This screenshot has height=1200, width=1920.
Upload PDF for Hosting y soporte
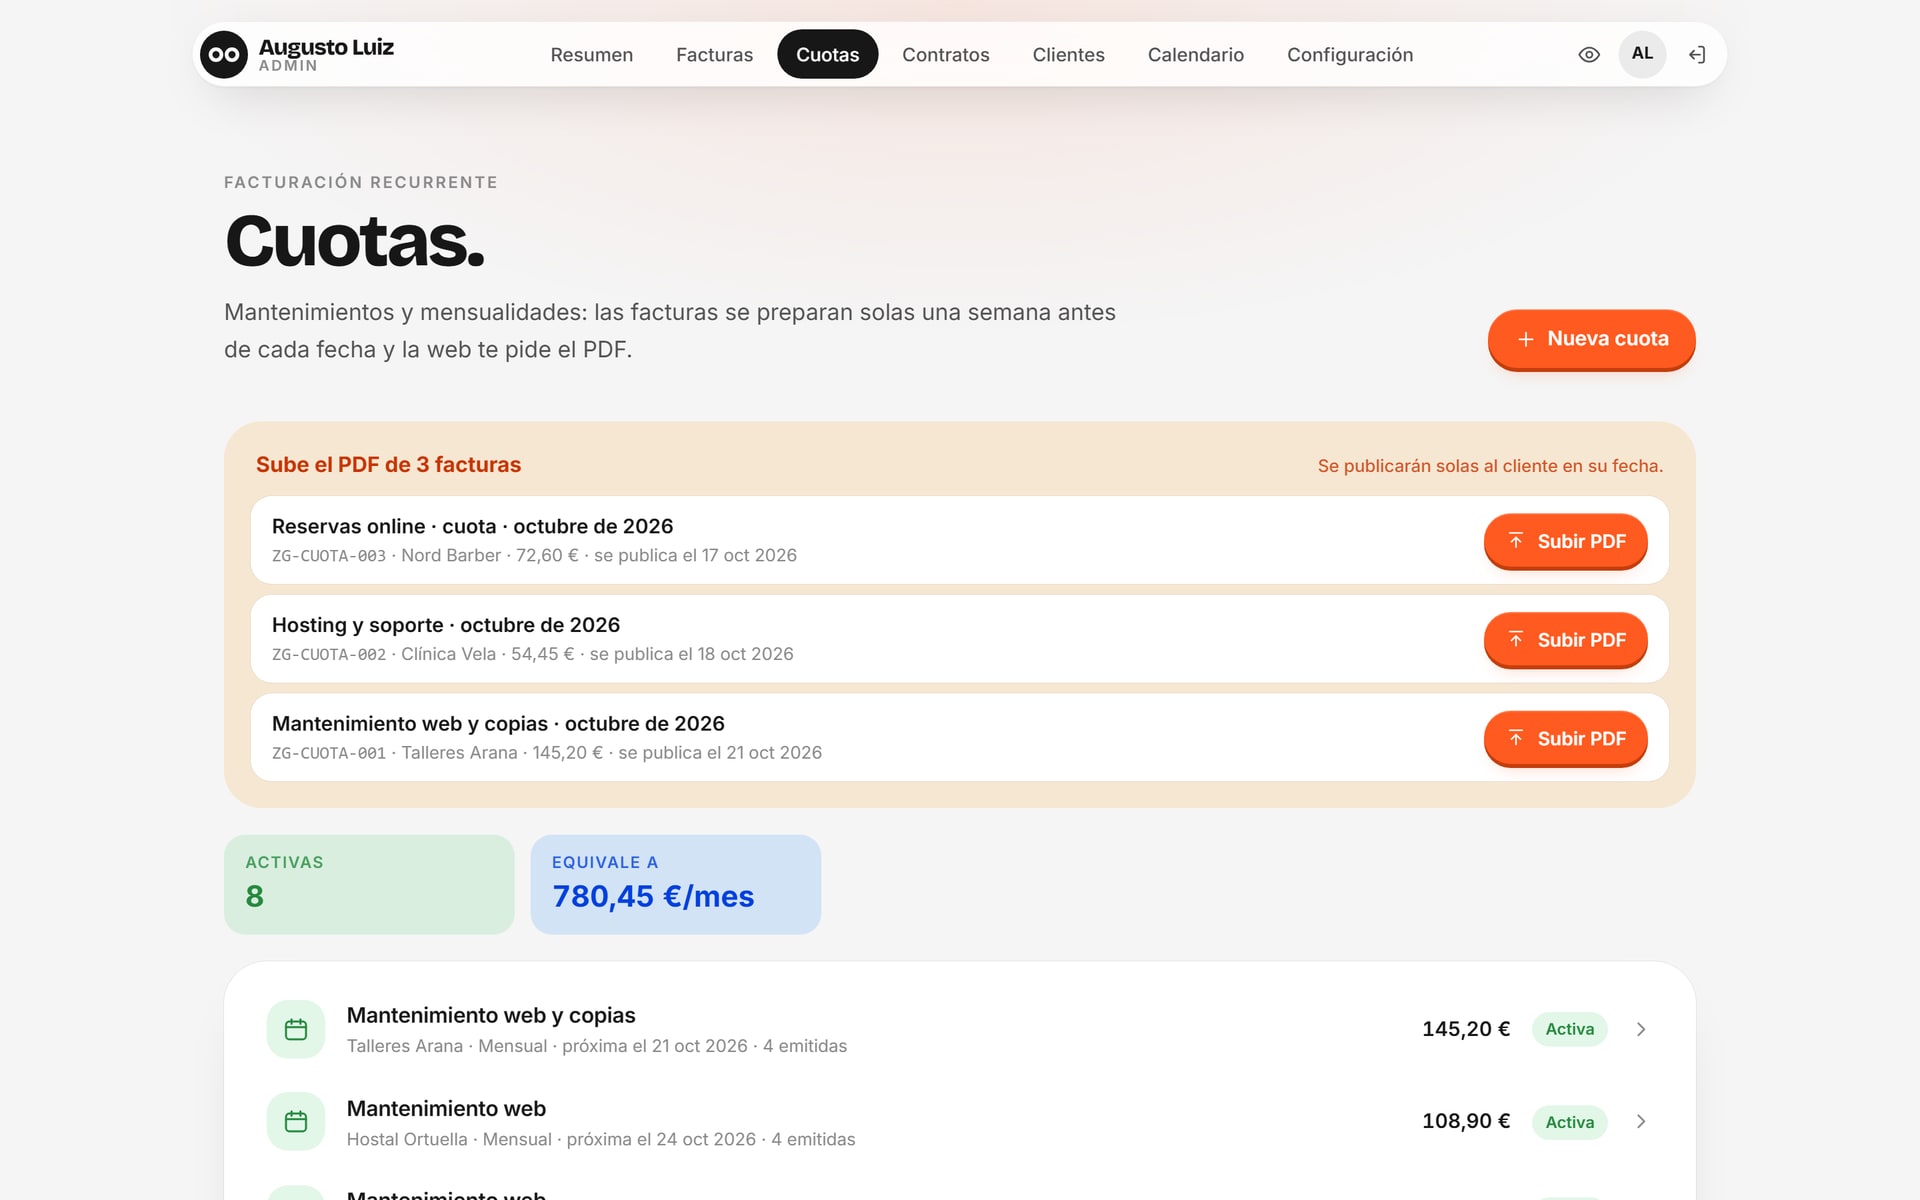pyautogui.click(x=1565, y=640)
